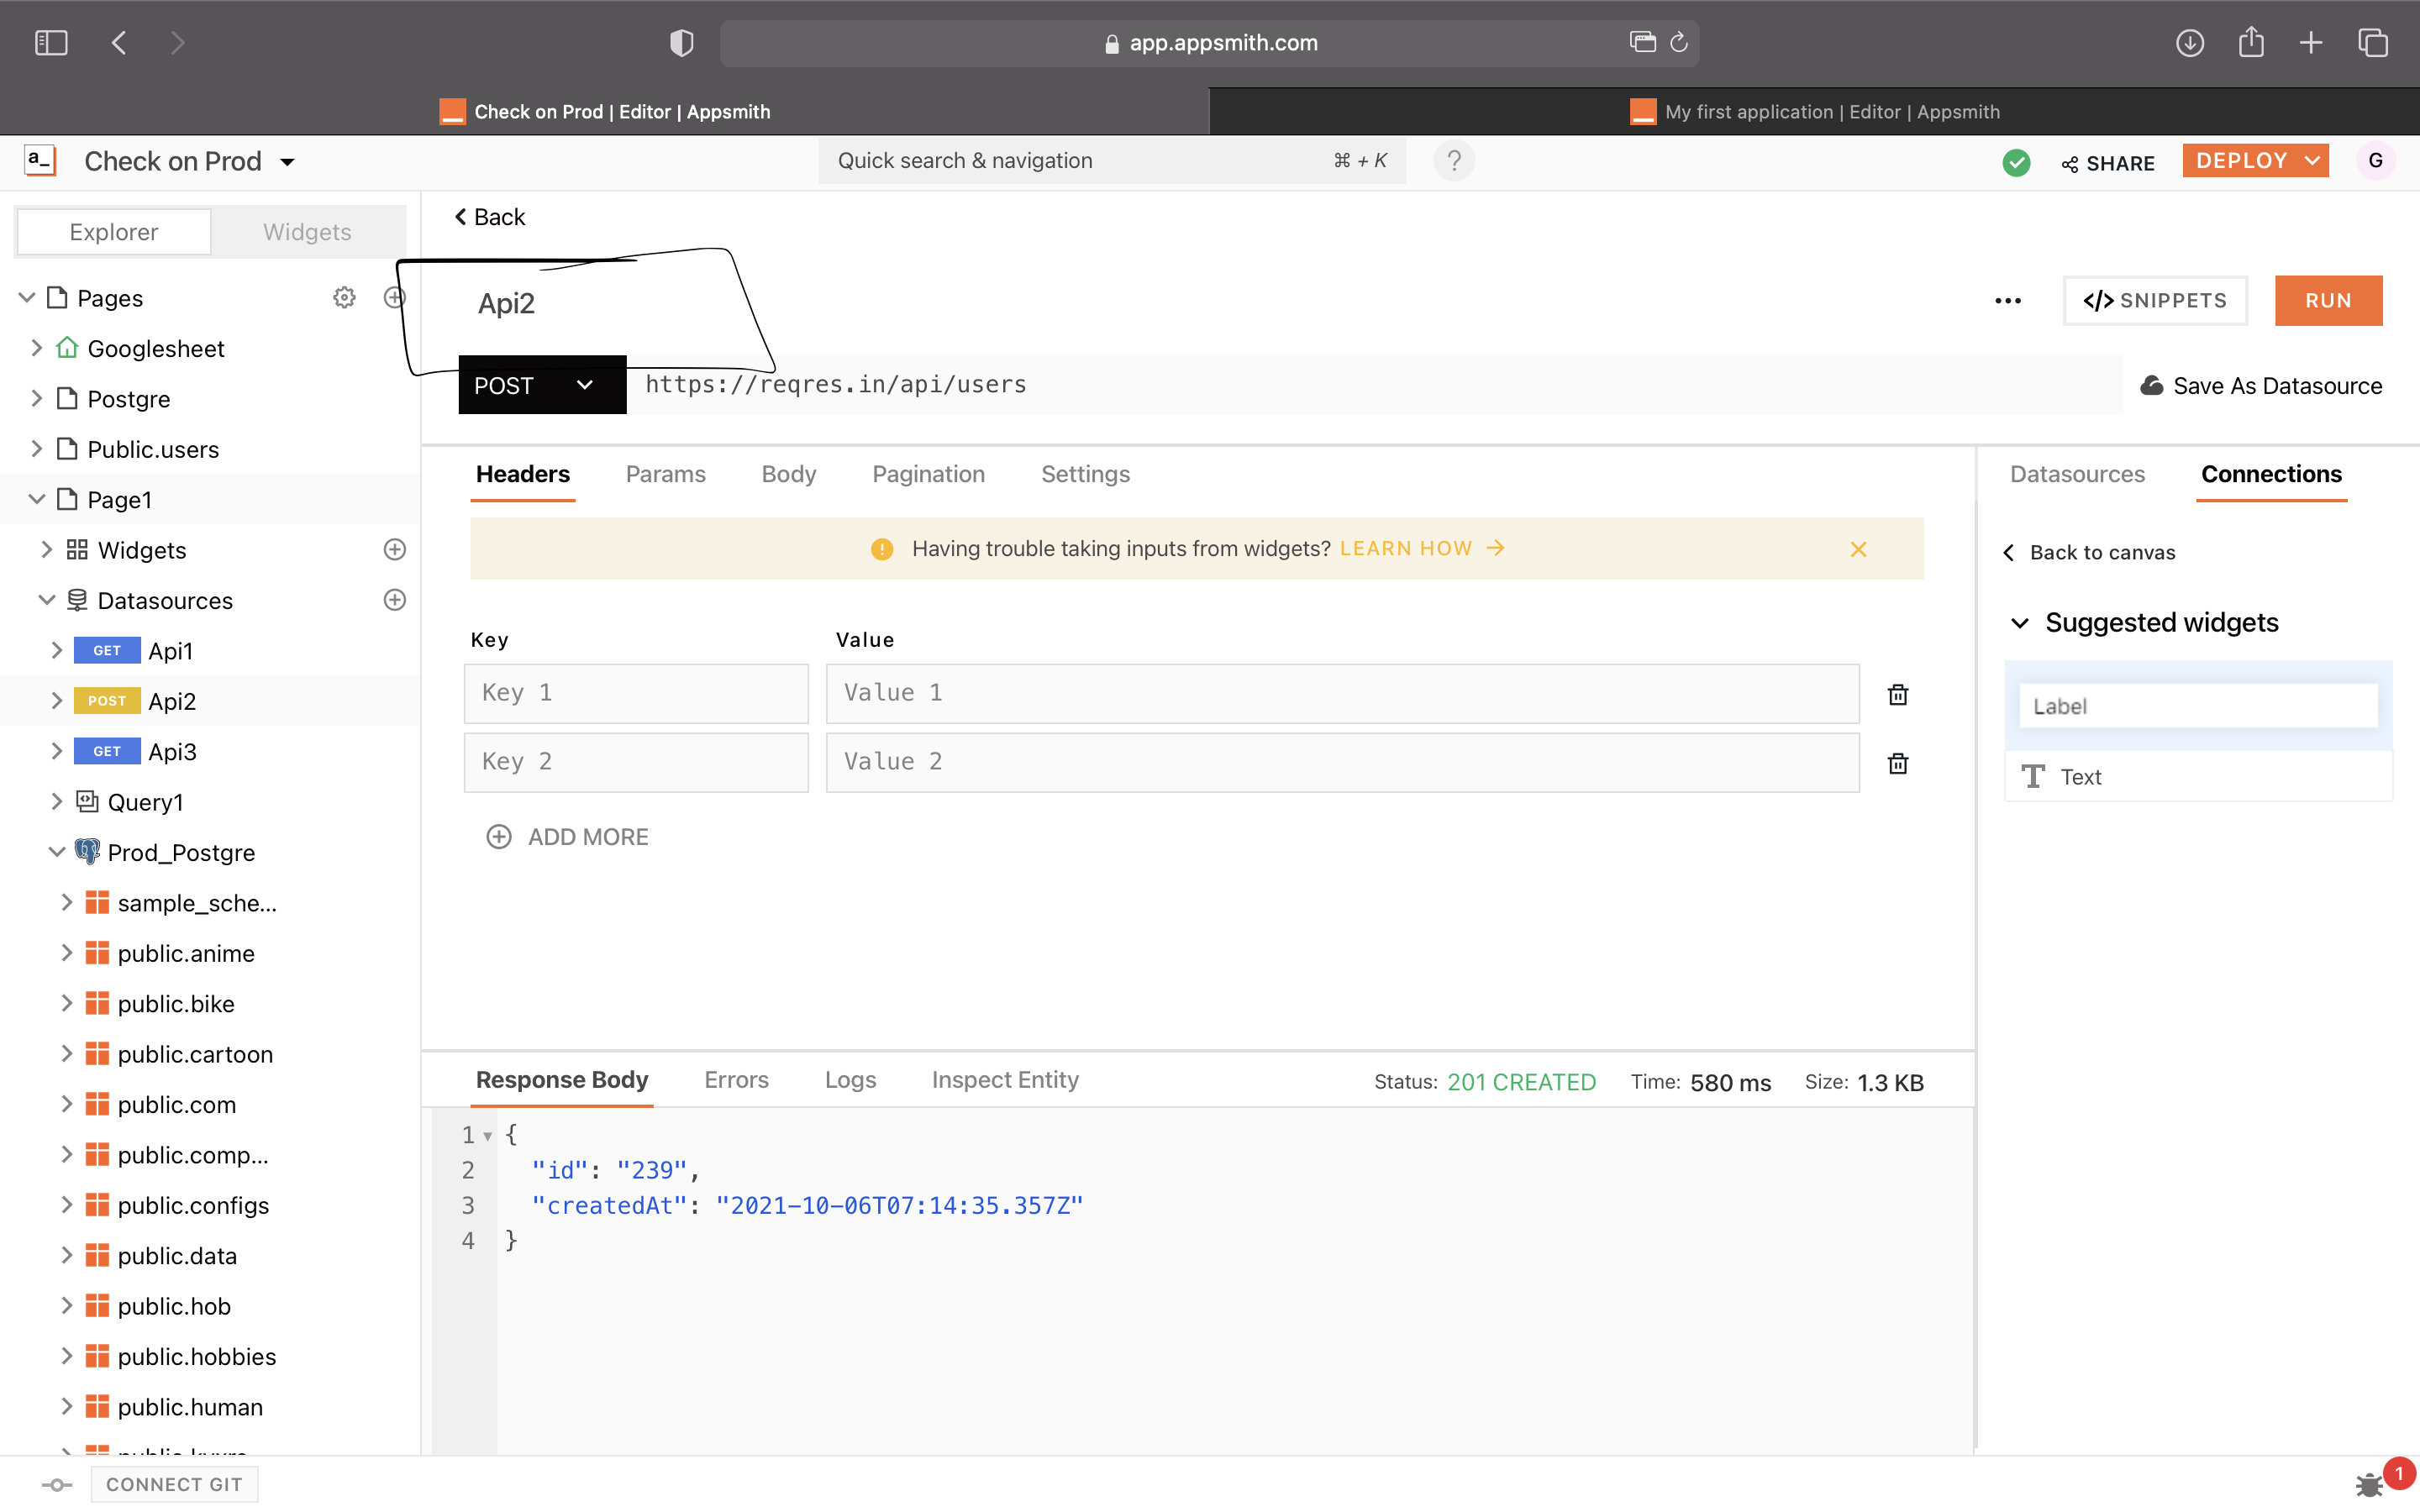Viewport: 2420px width, 1512px height.
Task: Collapse the Suggested widgets section
Action: [x=2020, y=623]
